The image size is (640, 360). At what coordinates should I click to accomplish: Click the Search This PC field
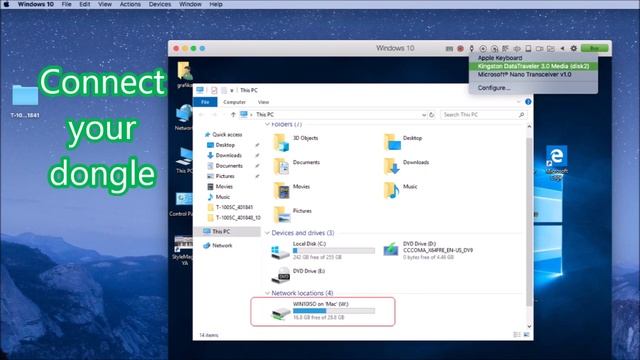pyautogui.click(x=483, y=115)
